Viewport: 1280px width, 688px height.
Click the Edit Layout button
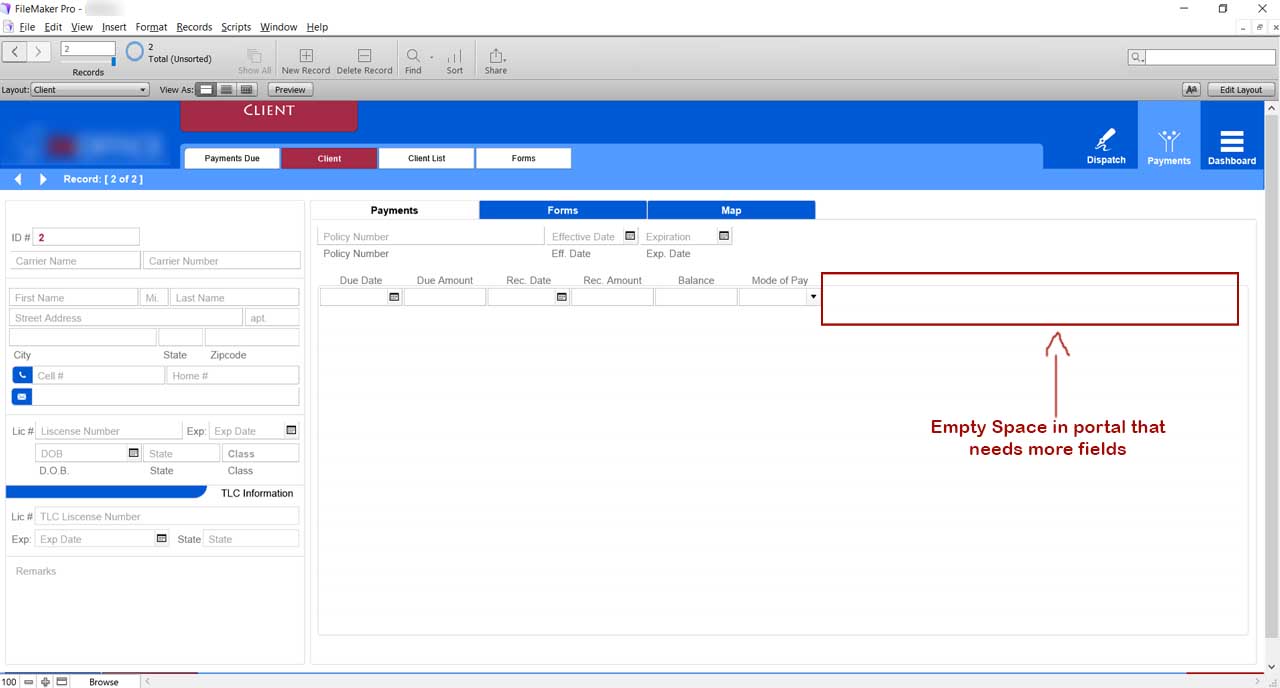[1241, 90]
